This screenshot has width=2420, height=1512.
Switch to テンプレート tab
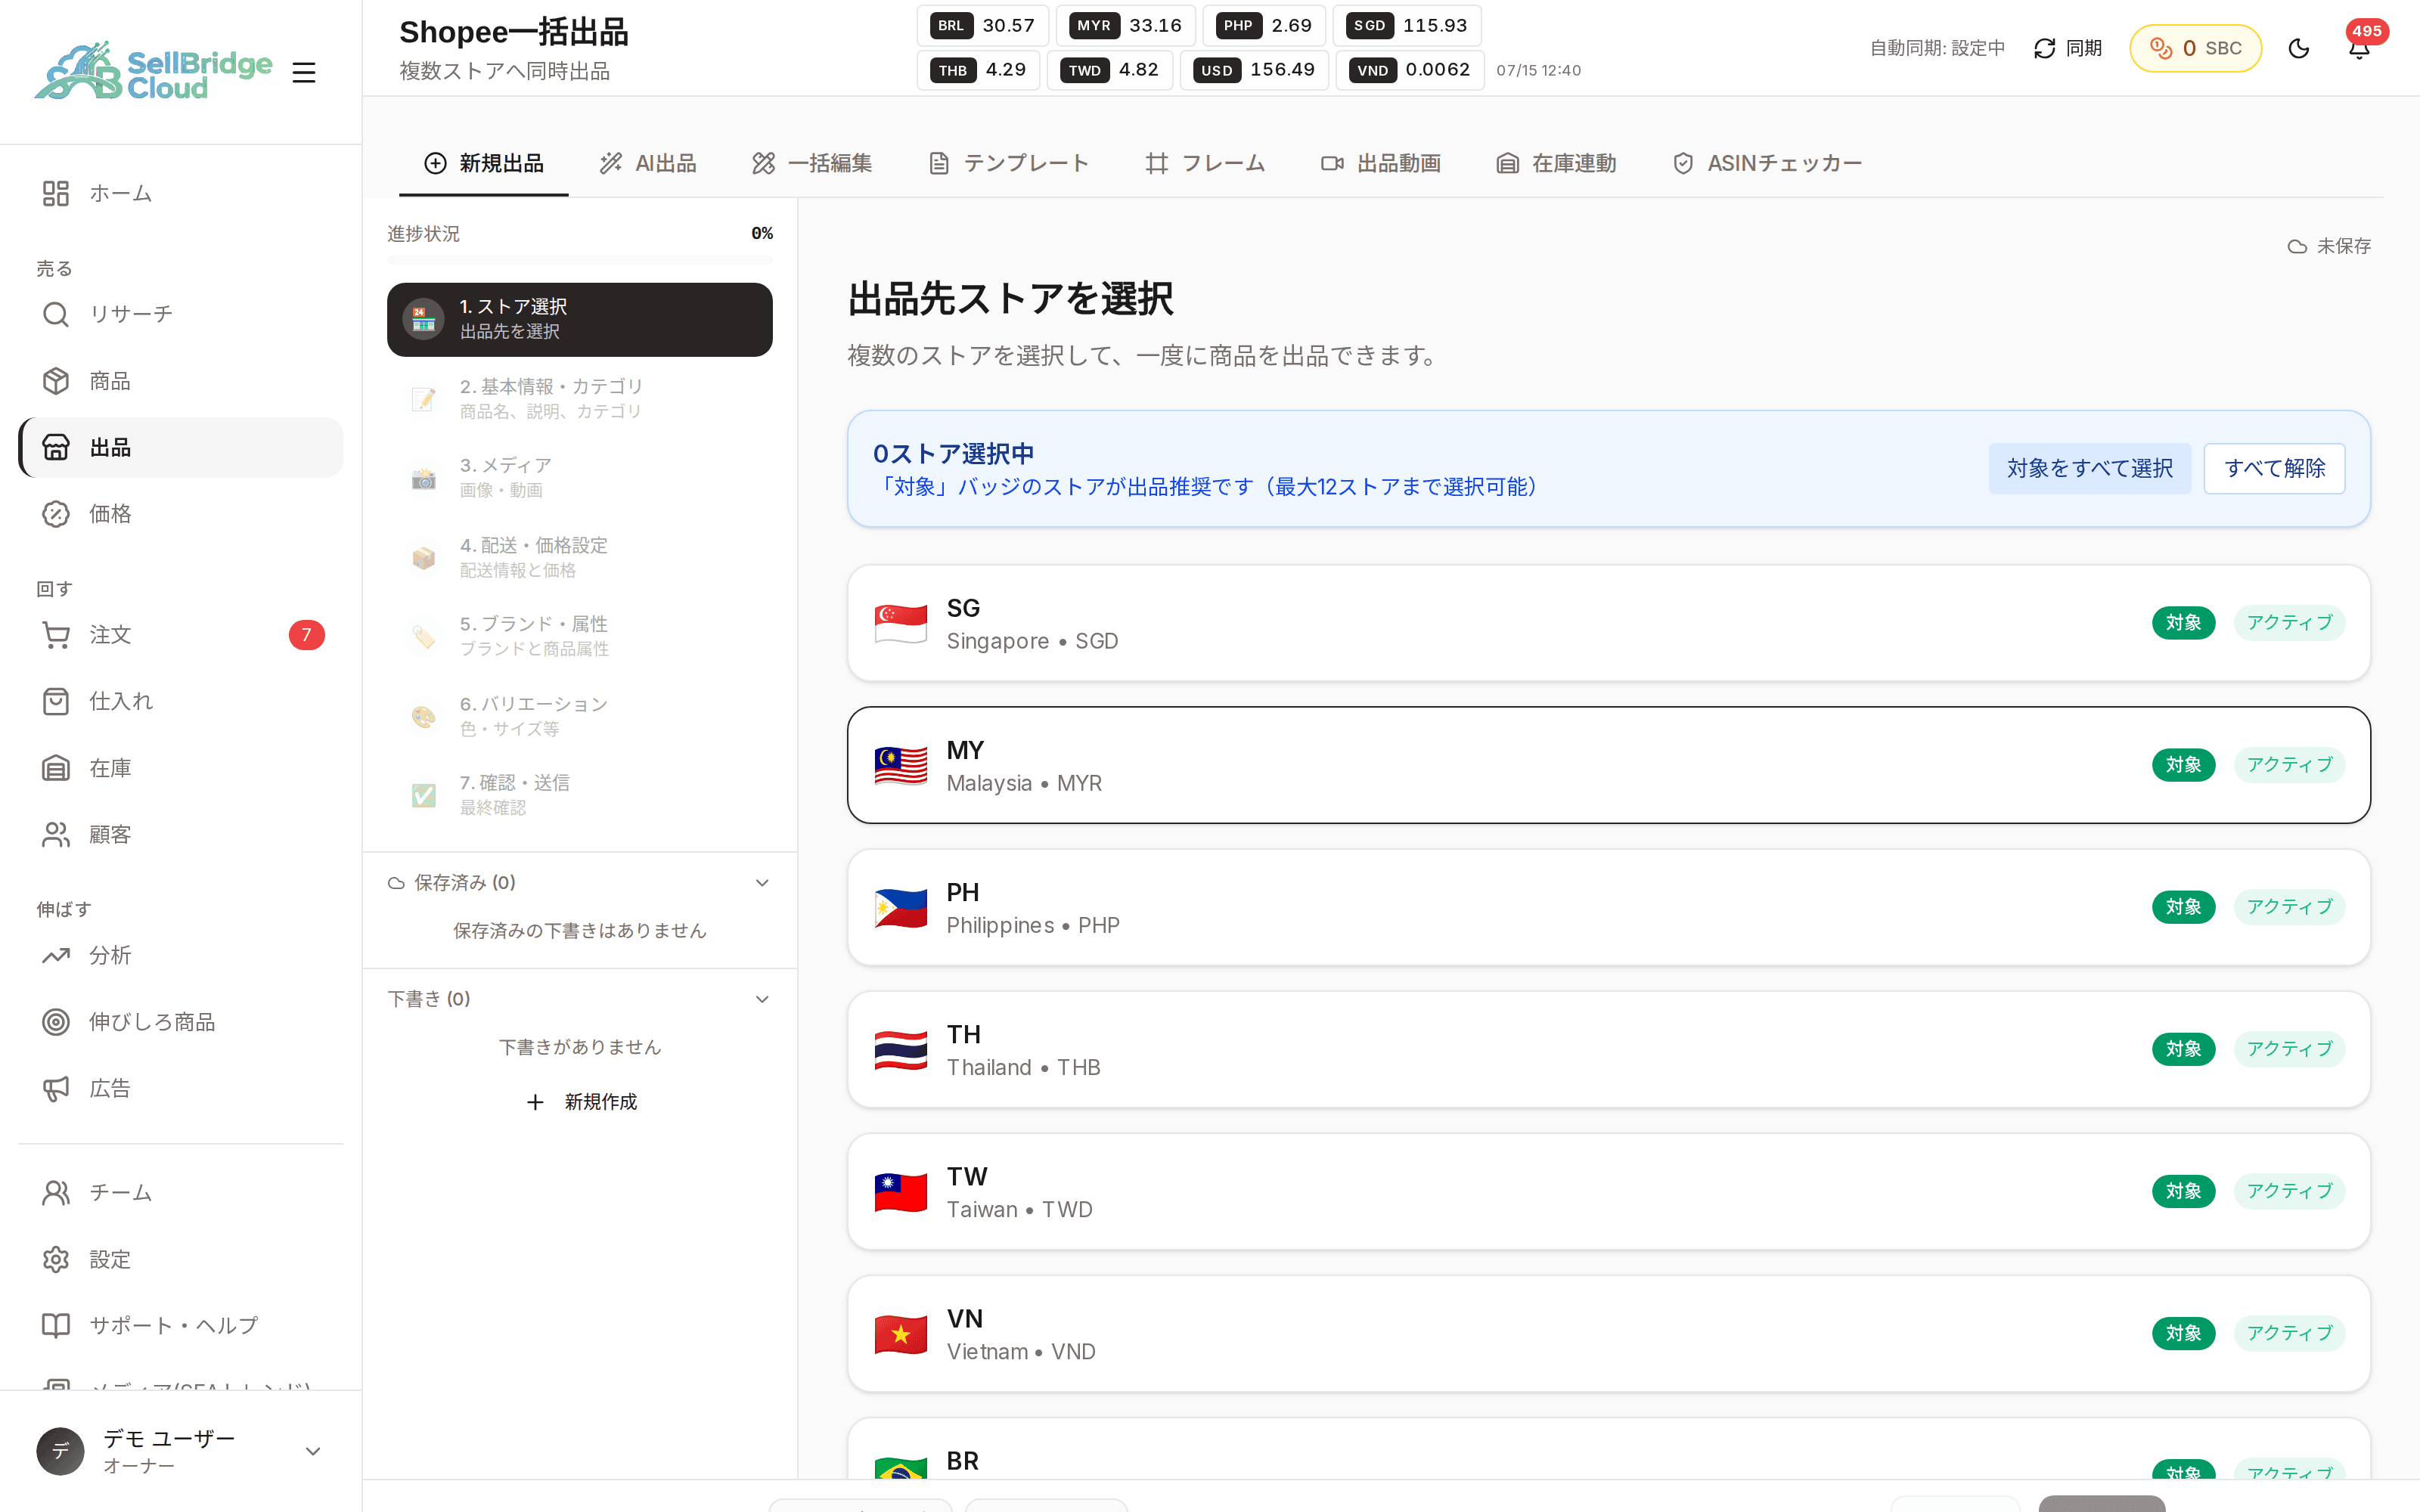coord(1008,163)
